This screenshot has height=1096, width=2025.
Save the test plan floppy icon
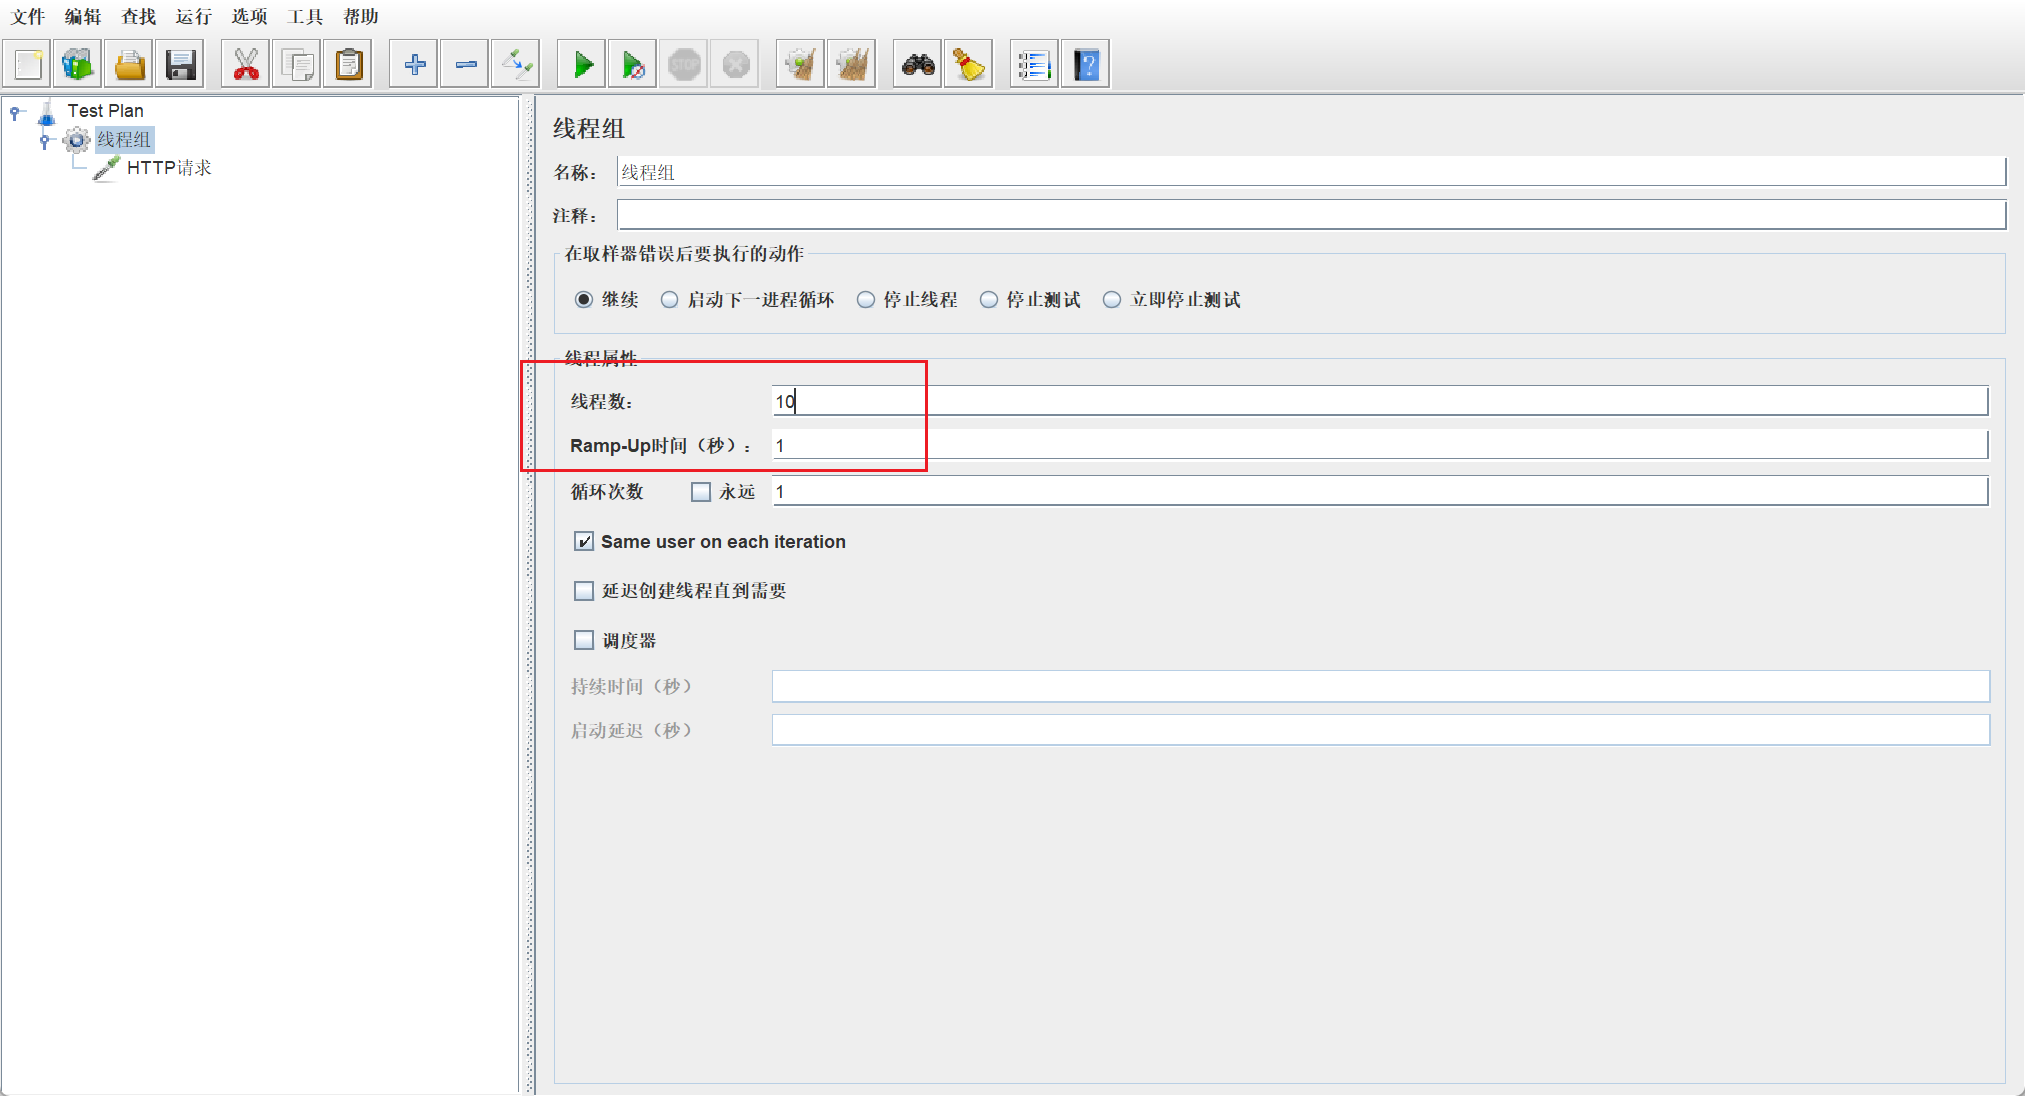tap(181, 65)
